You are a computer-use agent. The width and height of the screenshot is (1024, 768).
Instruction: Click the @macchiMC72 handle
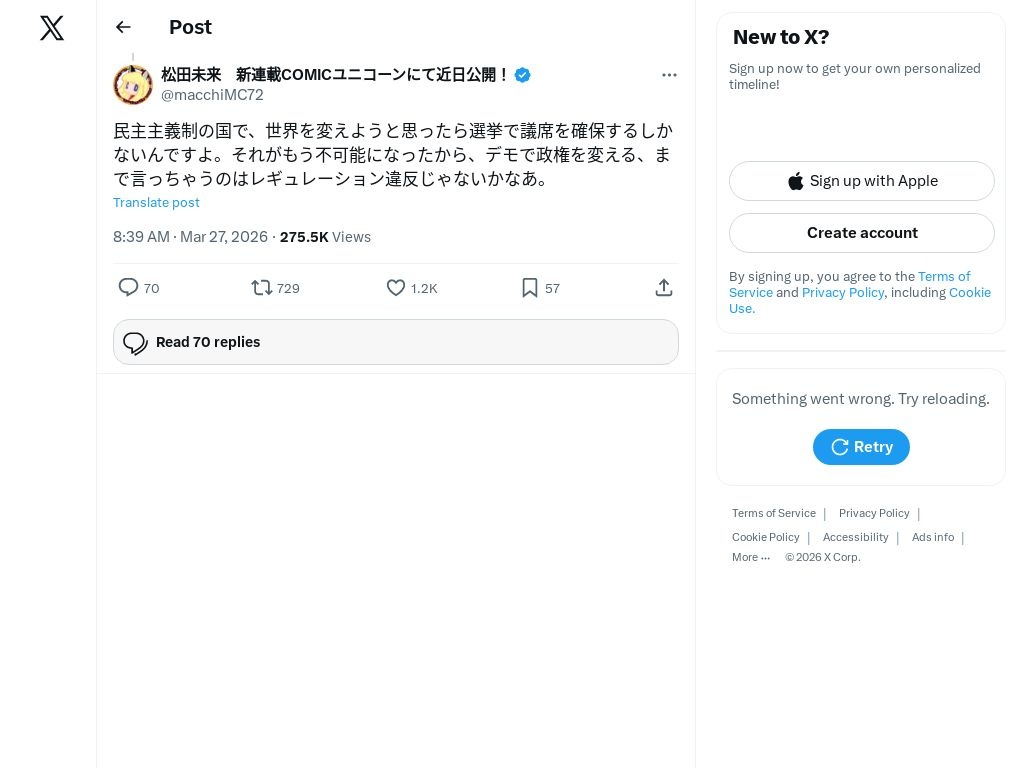coord(212,95)
